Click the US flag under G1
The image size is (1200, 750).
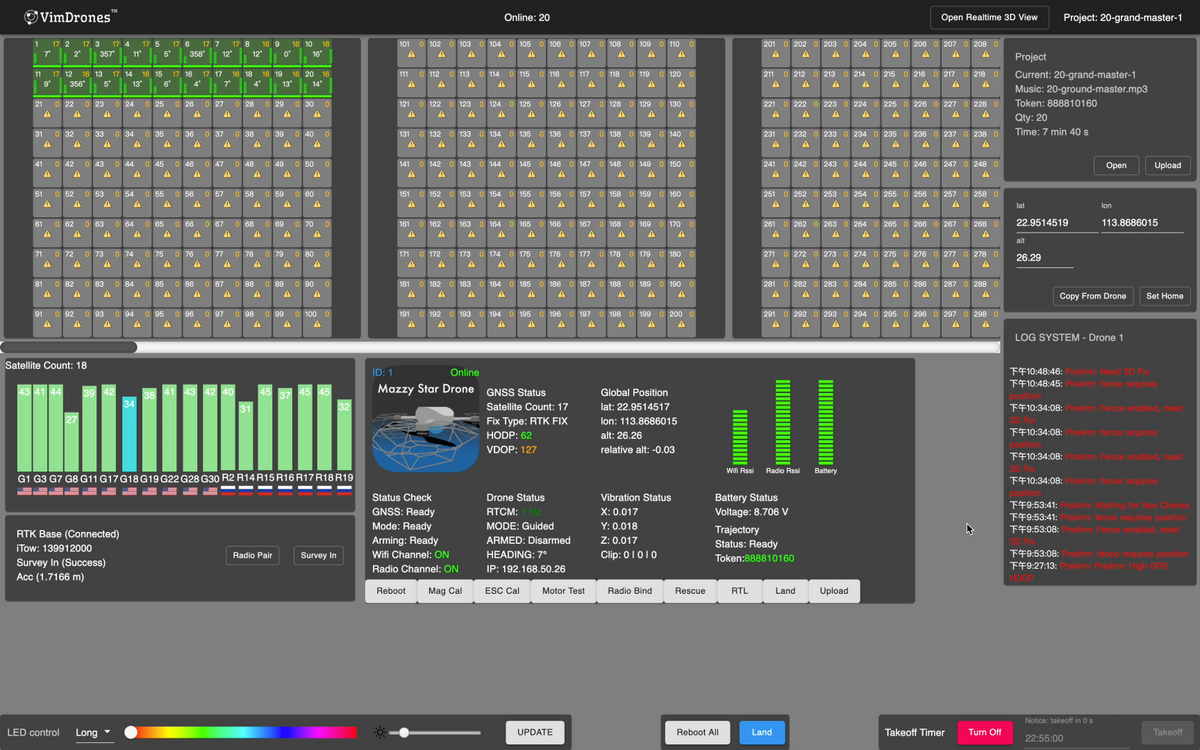24,491
